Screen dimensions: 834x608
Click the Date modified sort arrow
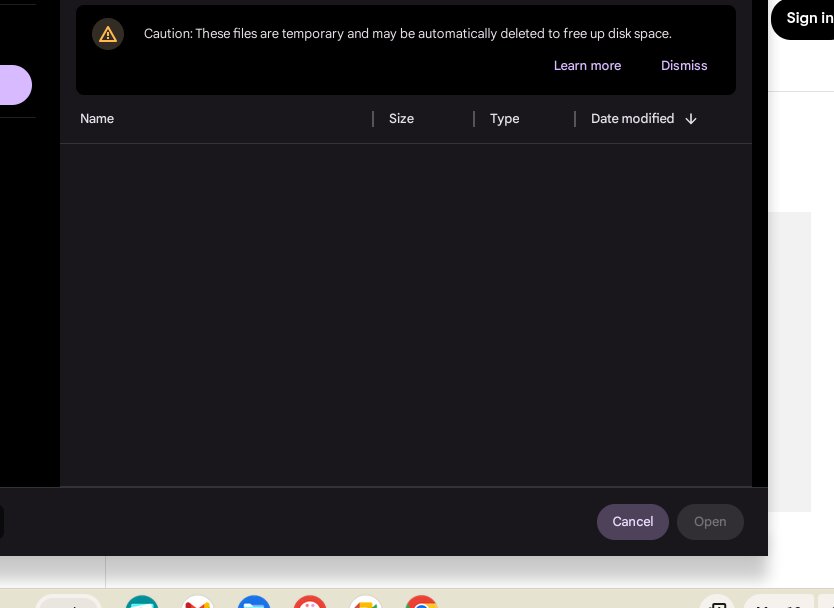pyautogui.click(x=691, y=119)
